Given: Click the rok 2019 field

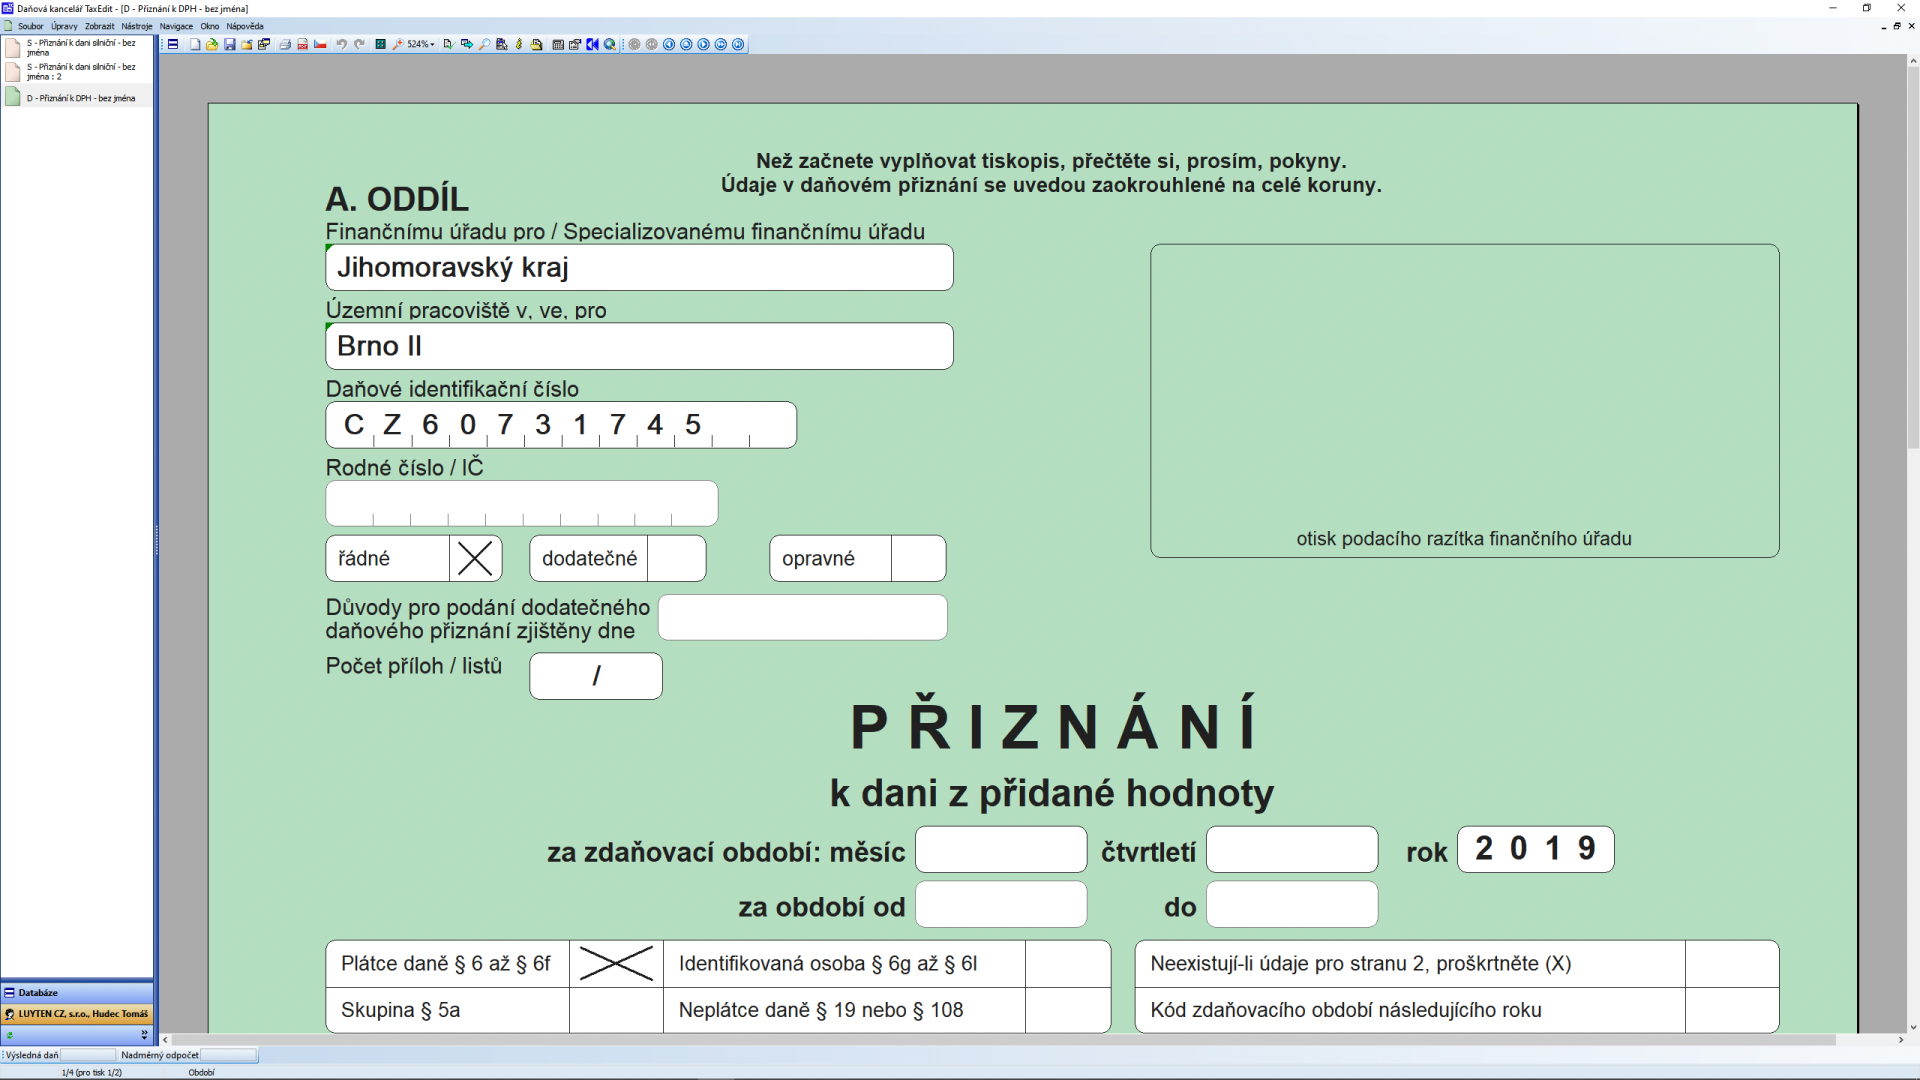Looking at the screenshot, I should (x=1535, y=849).
